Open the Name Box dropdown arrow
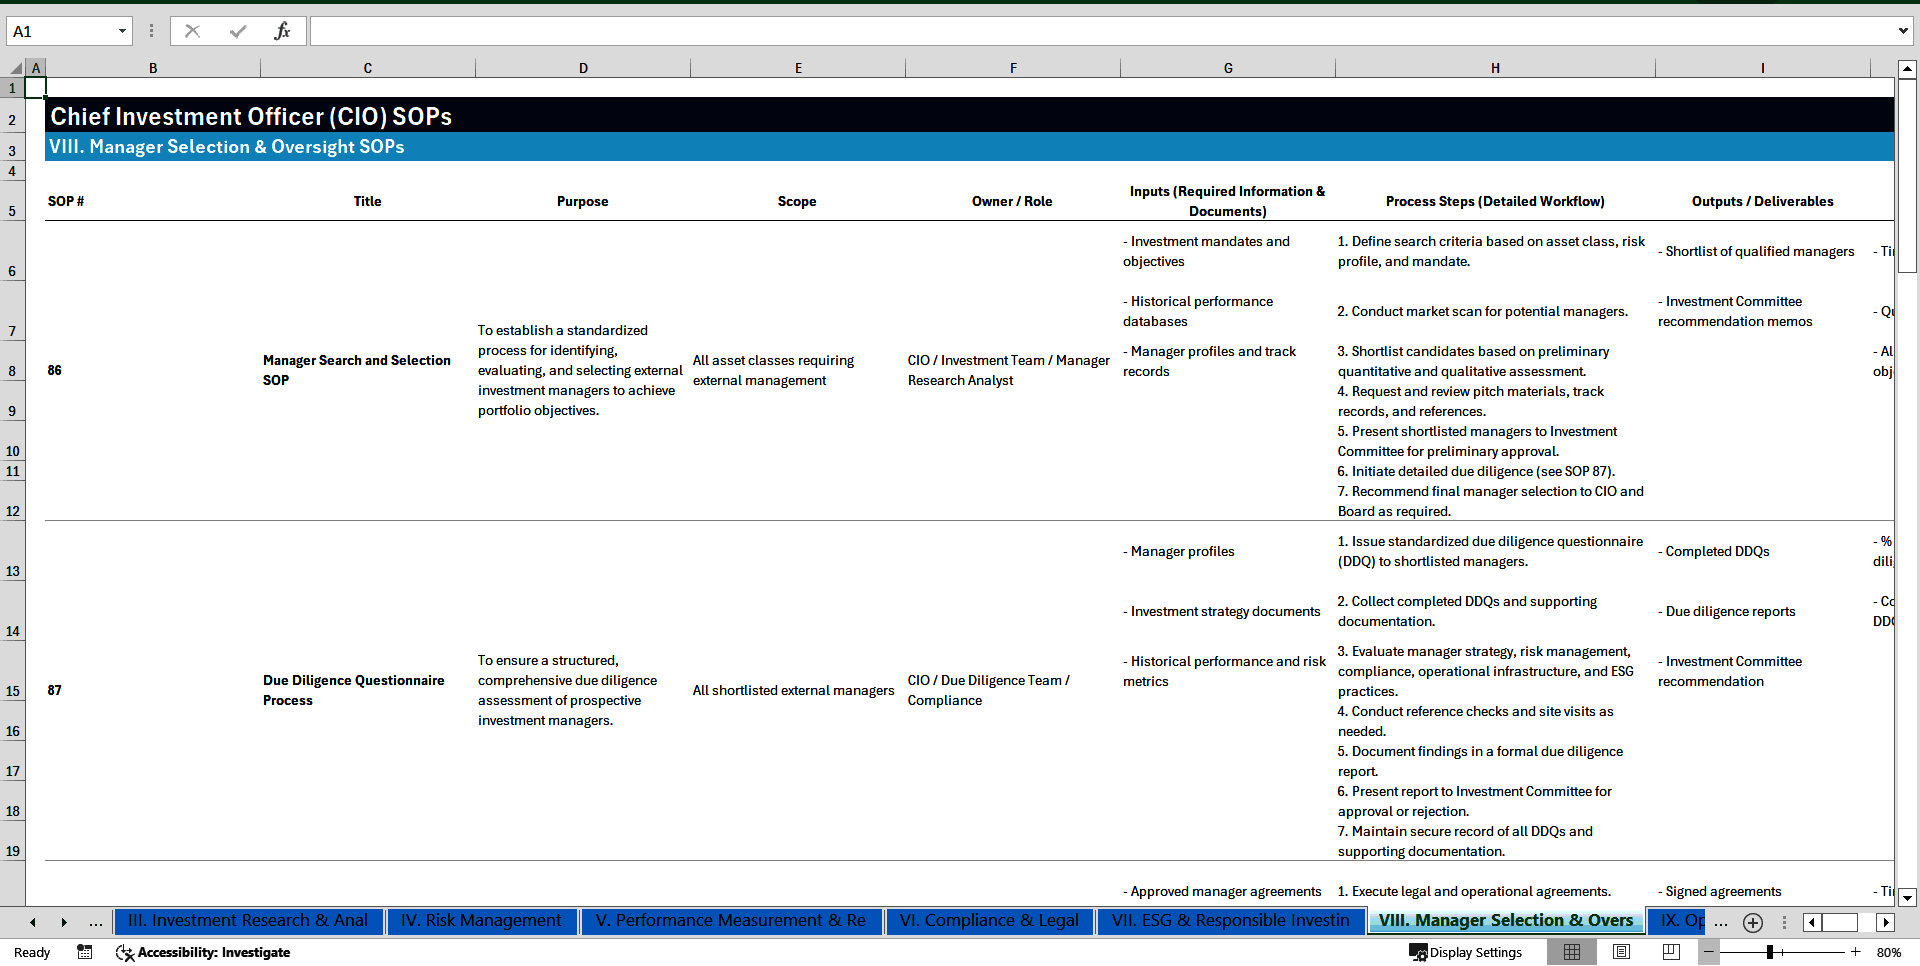This screenshot has width=1920, height=966. click(123, 31)
